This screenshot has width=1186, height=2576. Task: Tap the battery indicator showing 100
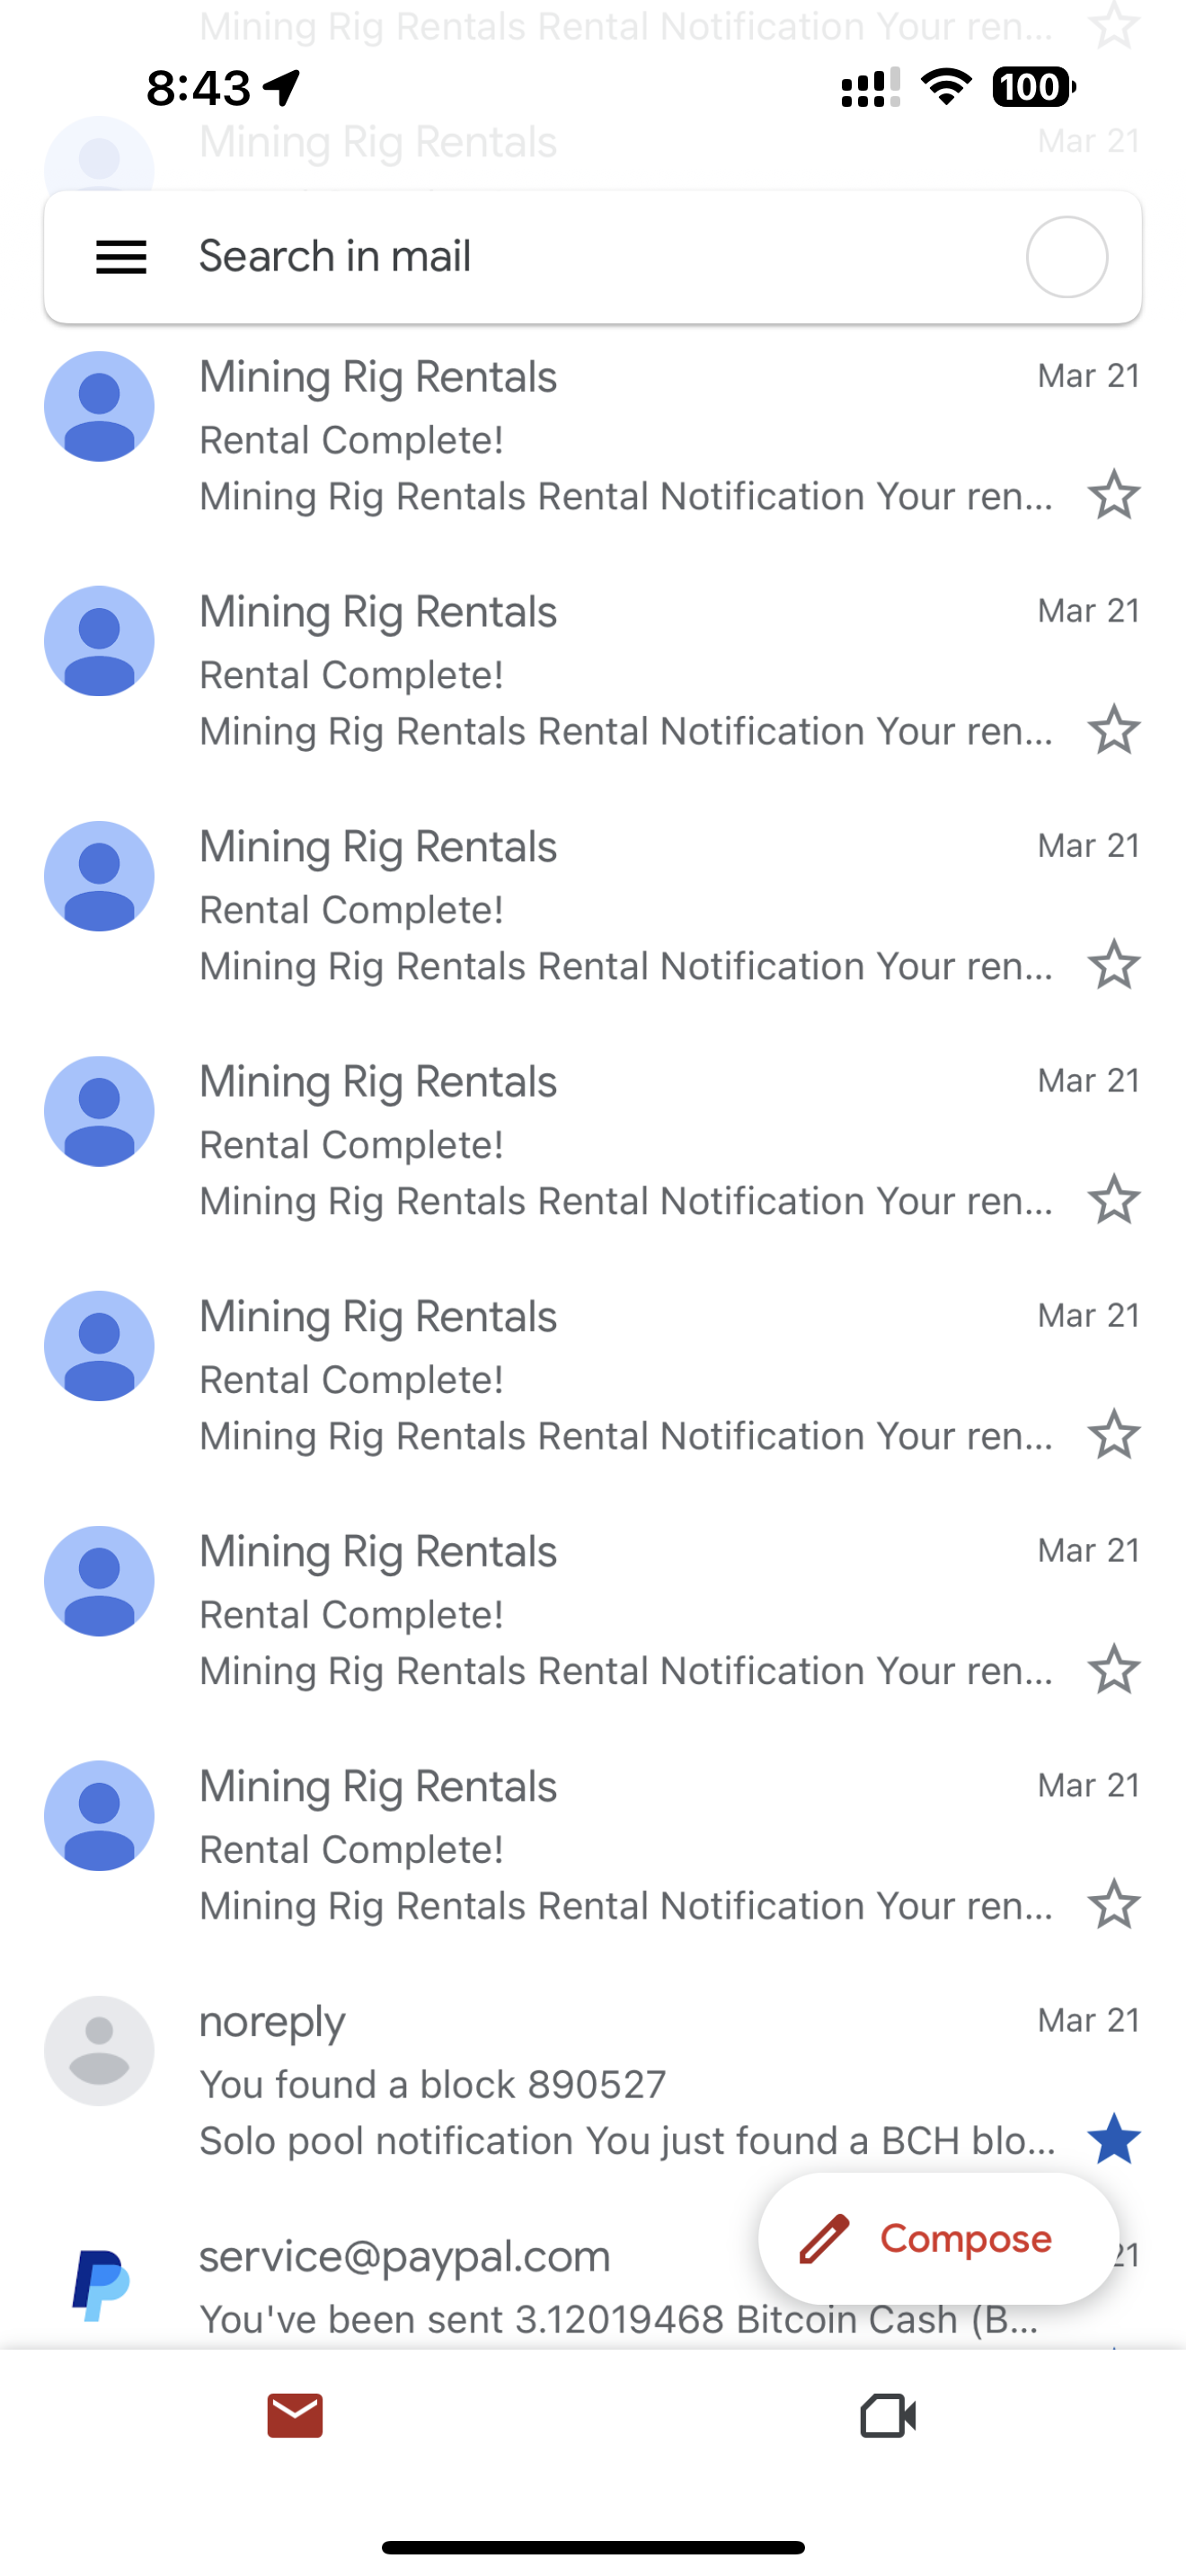tap(1033, 88)
